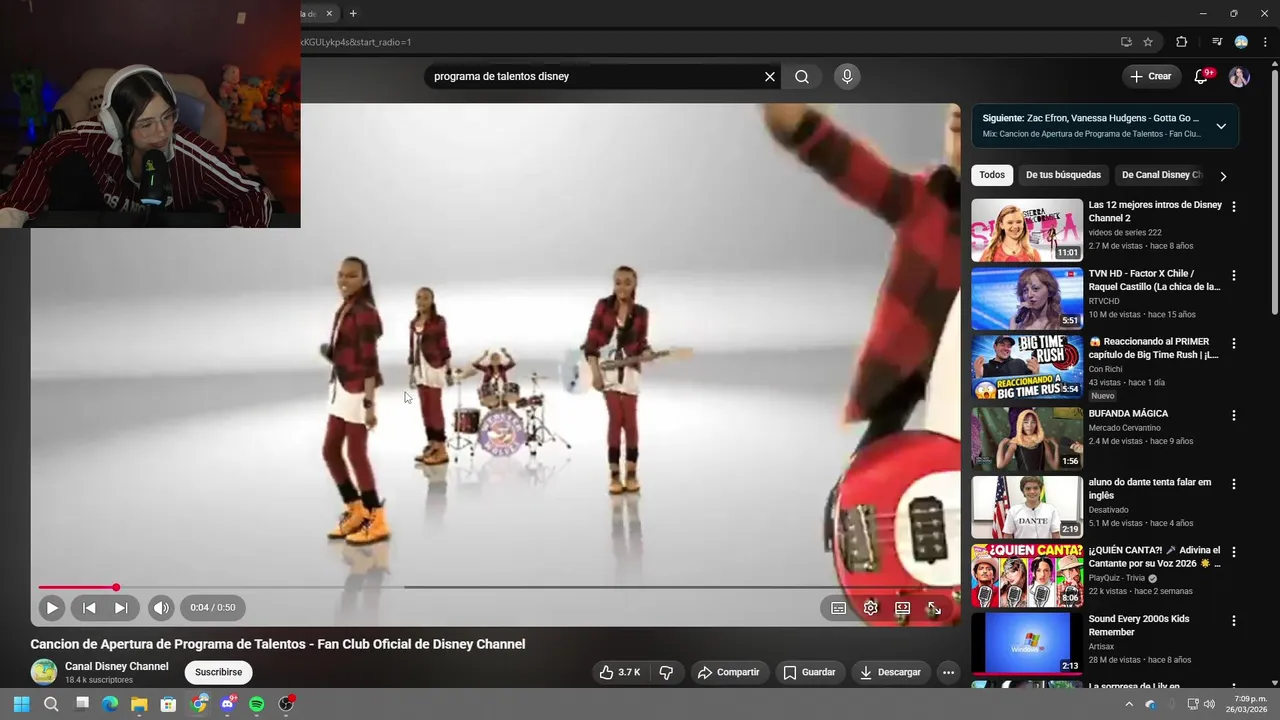Open more actions below the video
Image resolution: width=1280 pixels, height=720 pixels.
(x=948, y=672)
